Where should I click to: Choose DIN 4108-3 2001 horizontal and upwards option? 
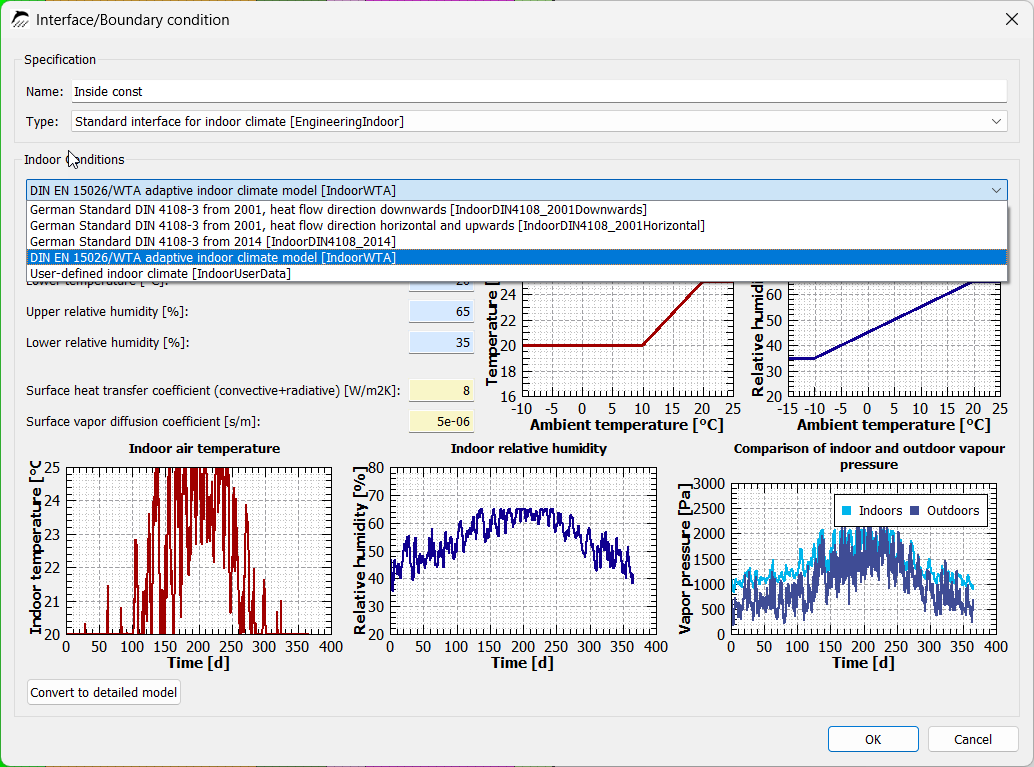pyautogui.click(x=517, y=226)
